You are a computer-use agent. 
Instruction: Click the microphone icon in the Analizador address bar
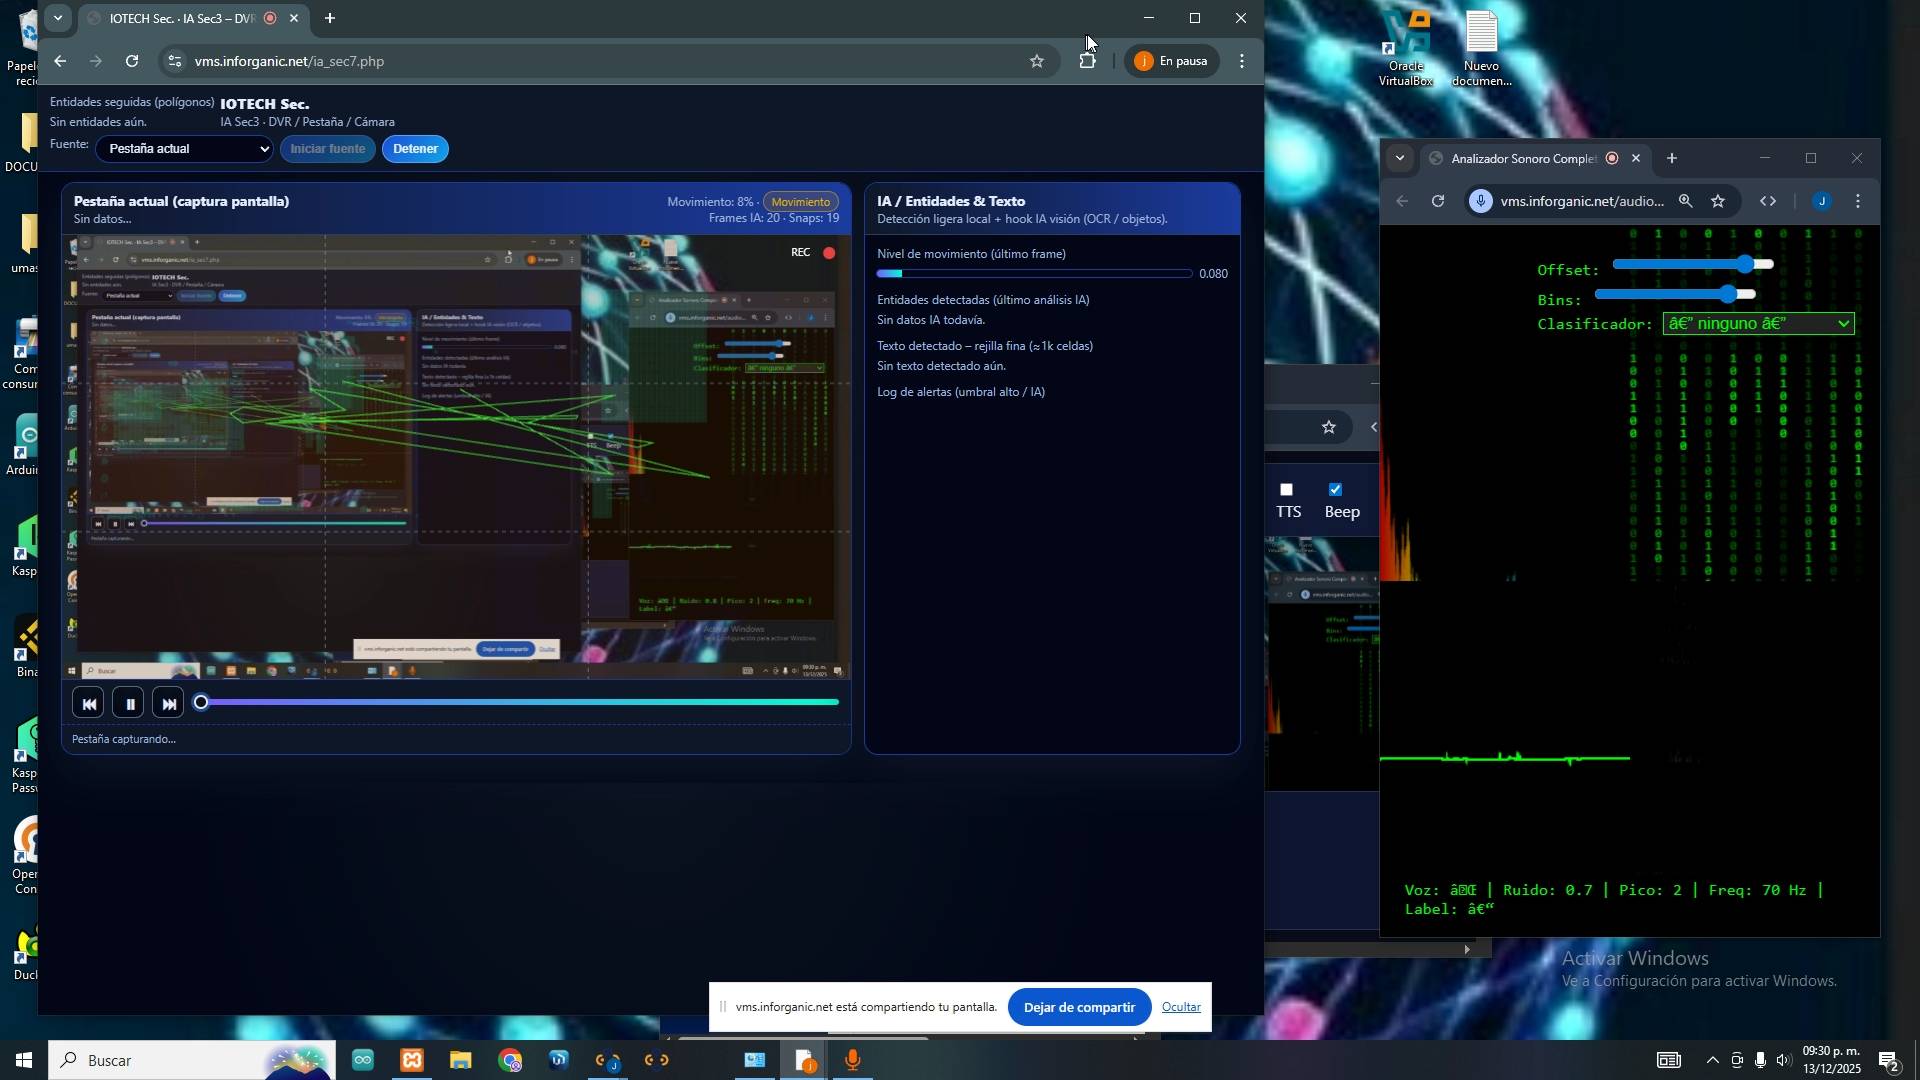point(1481,201)
